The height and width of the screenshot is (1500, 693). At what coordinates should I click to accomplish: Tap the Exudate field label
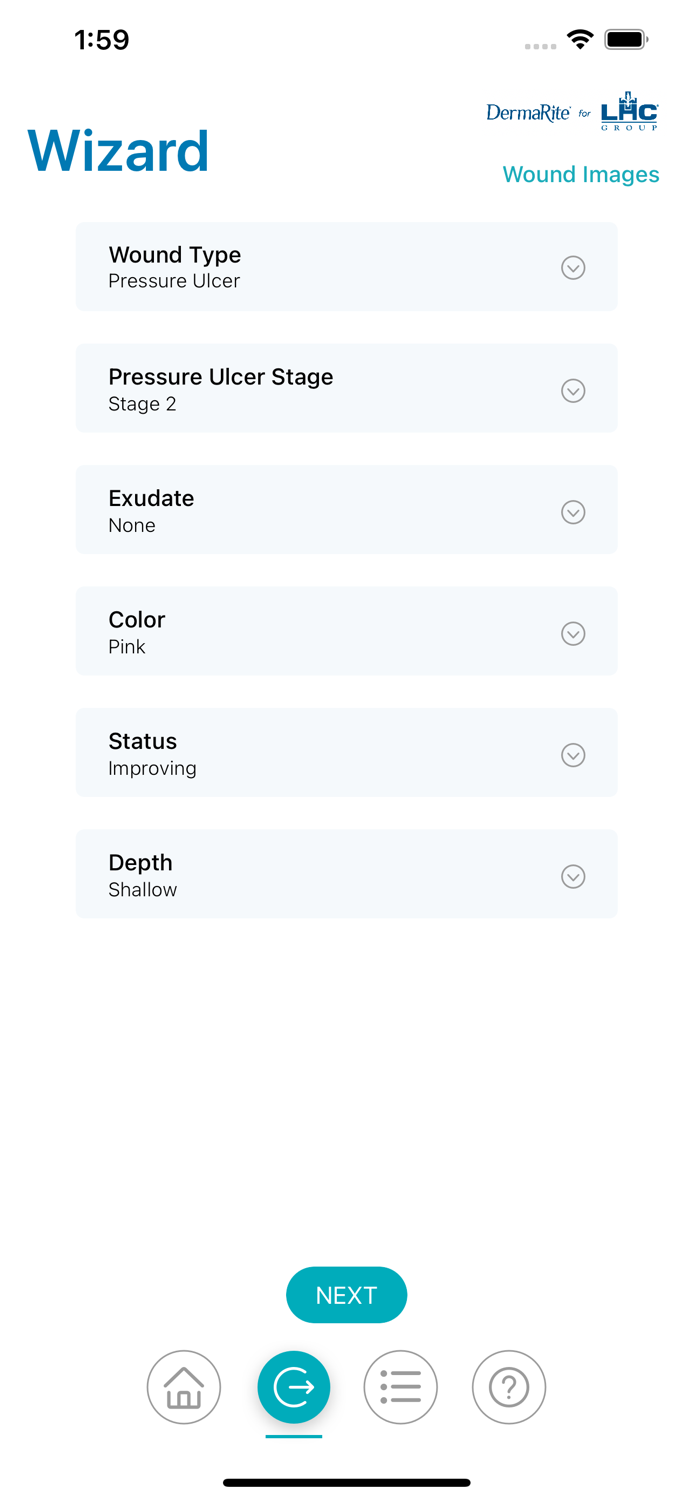151,498
